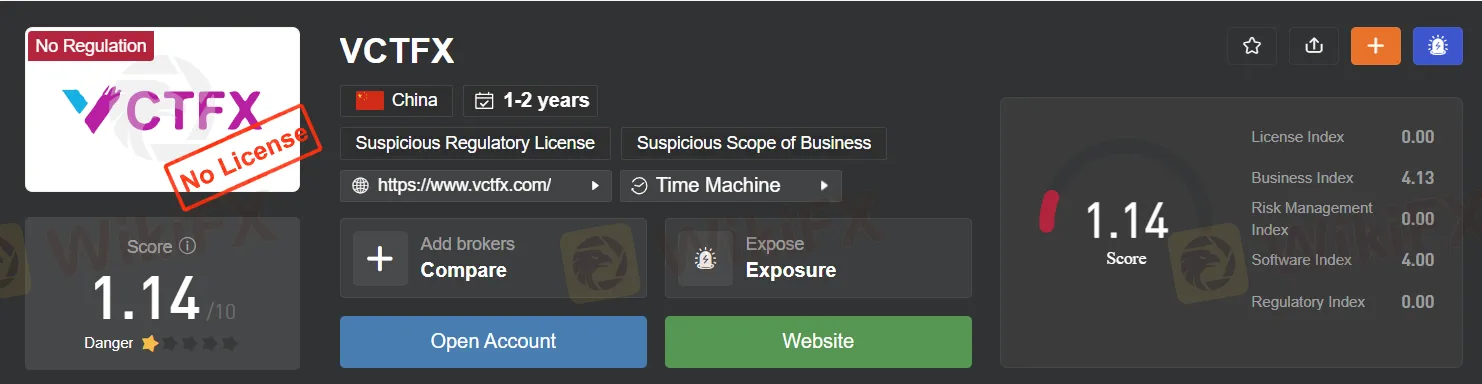Click the globe icon beside website URL
Image resolution: width=1482 pixels, height=384 pixels.
[361, 186]
